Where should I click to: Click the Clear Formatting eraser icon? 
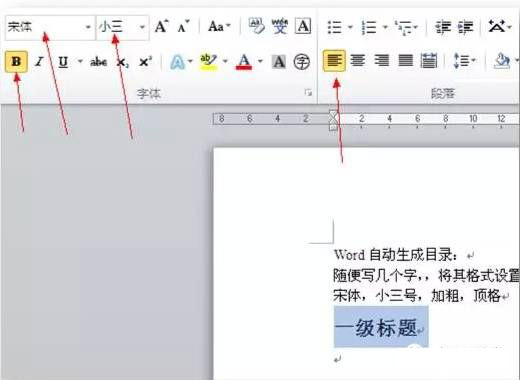(256, 27)
